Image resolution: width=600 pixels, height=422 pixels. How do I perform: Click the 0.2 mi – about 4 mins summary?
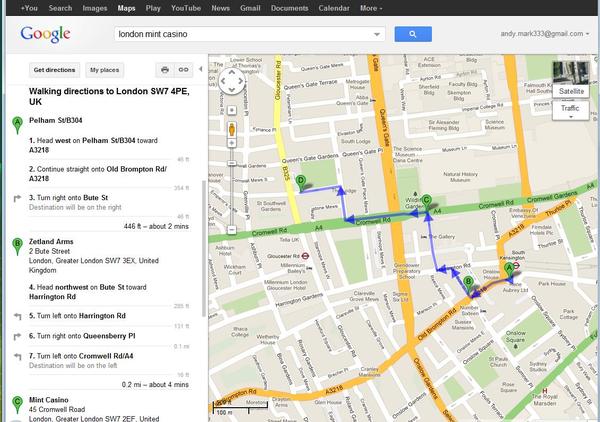(x=155, y=385)
